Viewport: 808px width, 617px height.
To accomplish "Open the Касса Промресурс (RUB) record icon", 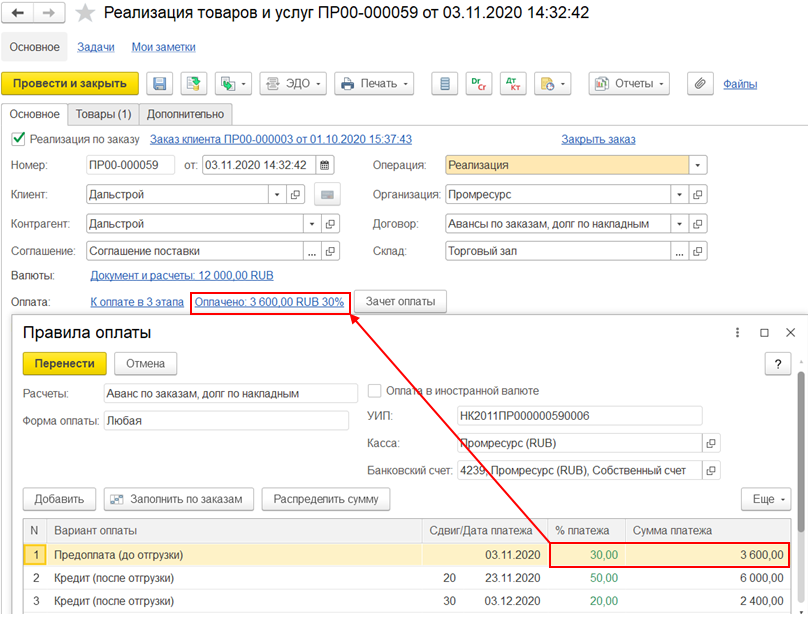I will coord(711,443).
